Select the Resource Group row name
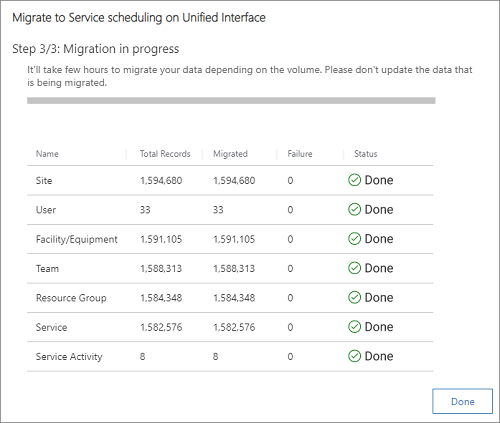 [x=71, y=298]
